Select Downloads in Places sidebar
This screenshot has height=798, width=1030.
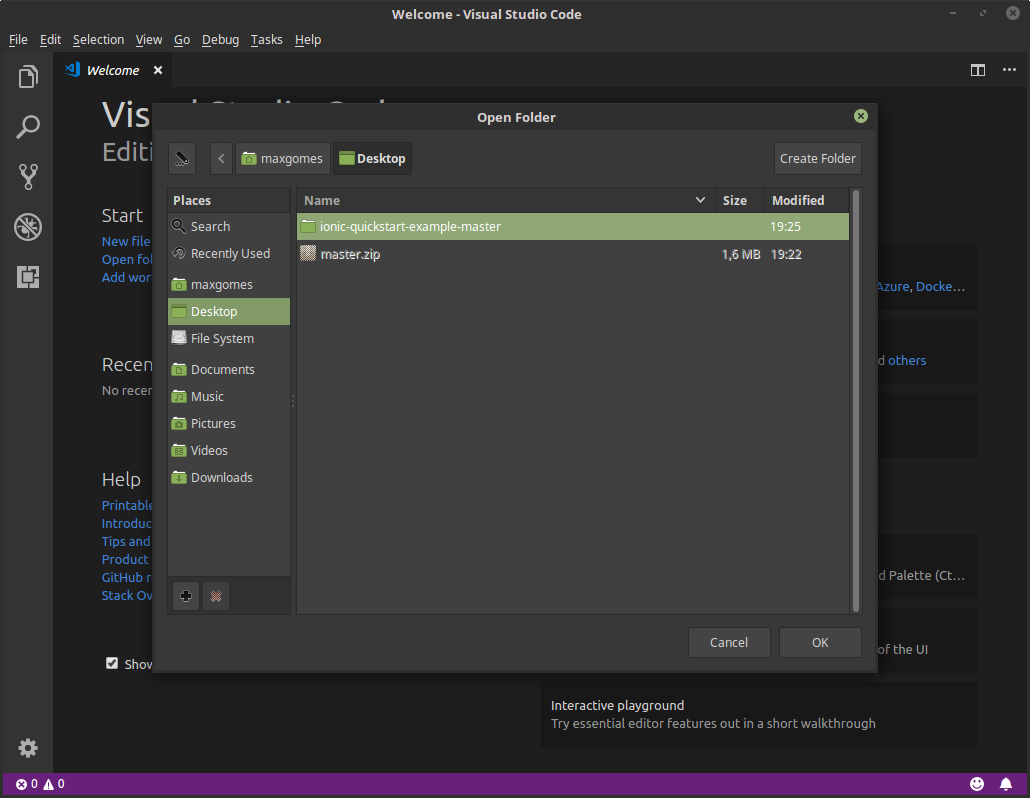tap(229, 477)
